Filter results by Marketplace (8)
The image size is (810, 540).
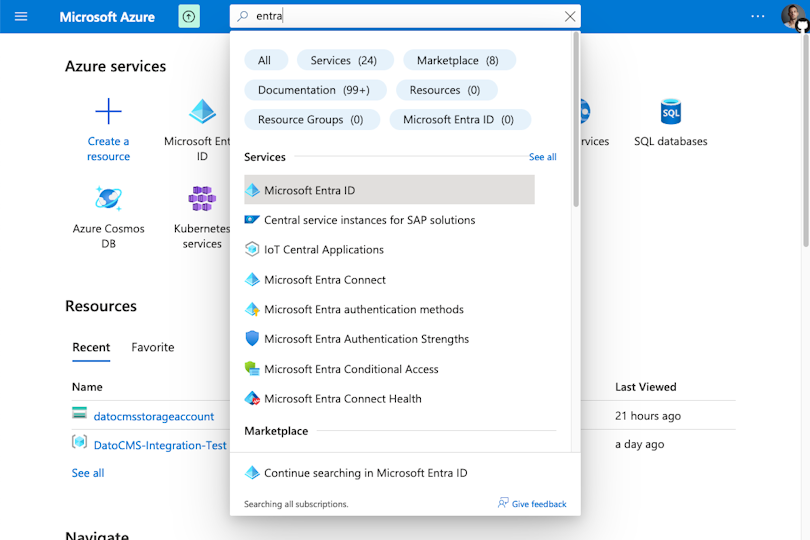[458, 60]
